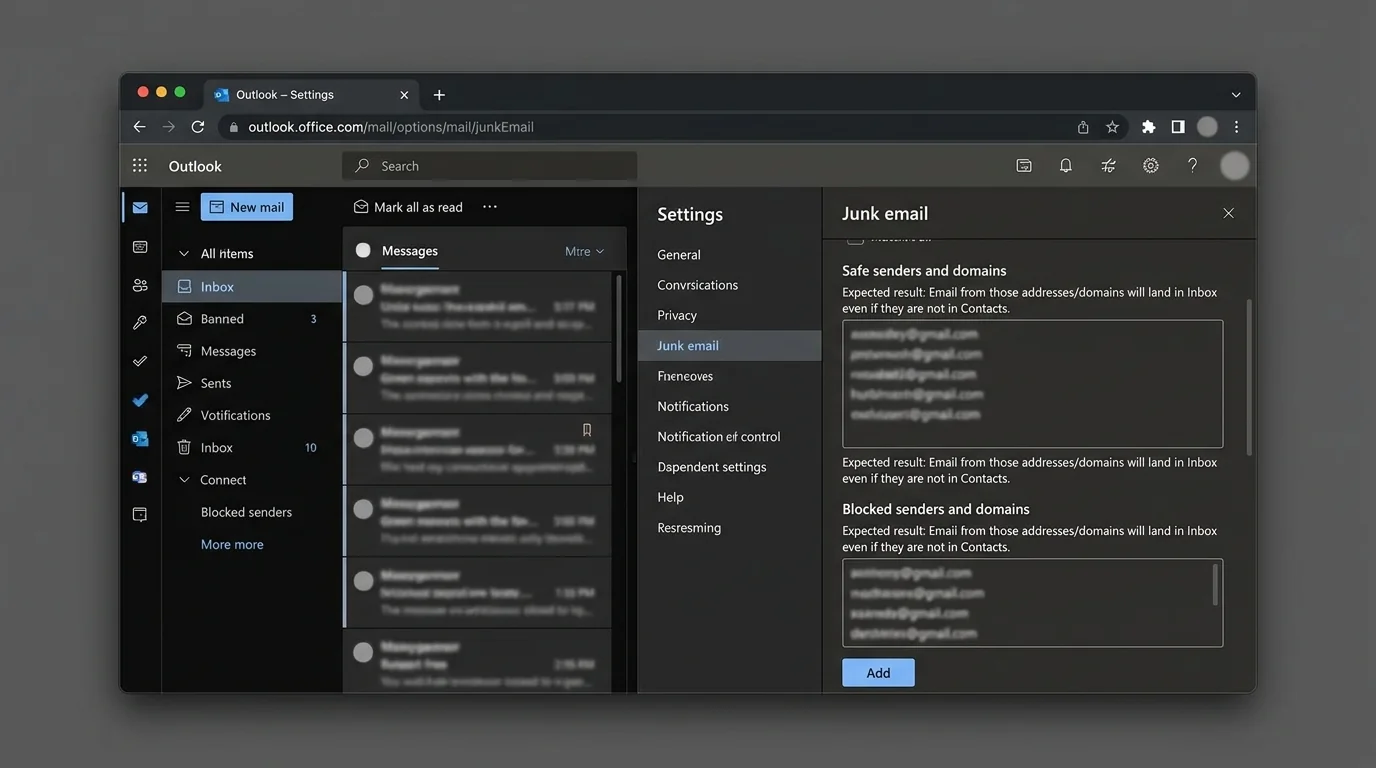Open the tab search chevron in title bar
This screenshot has height=768, width=1376.
[1236, 95]
